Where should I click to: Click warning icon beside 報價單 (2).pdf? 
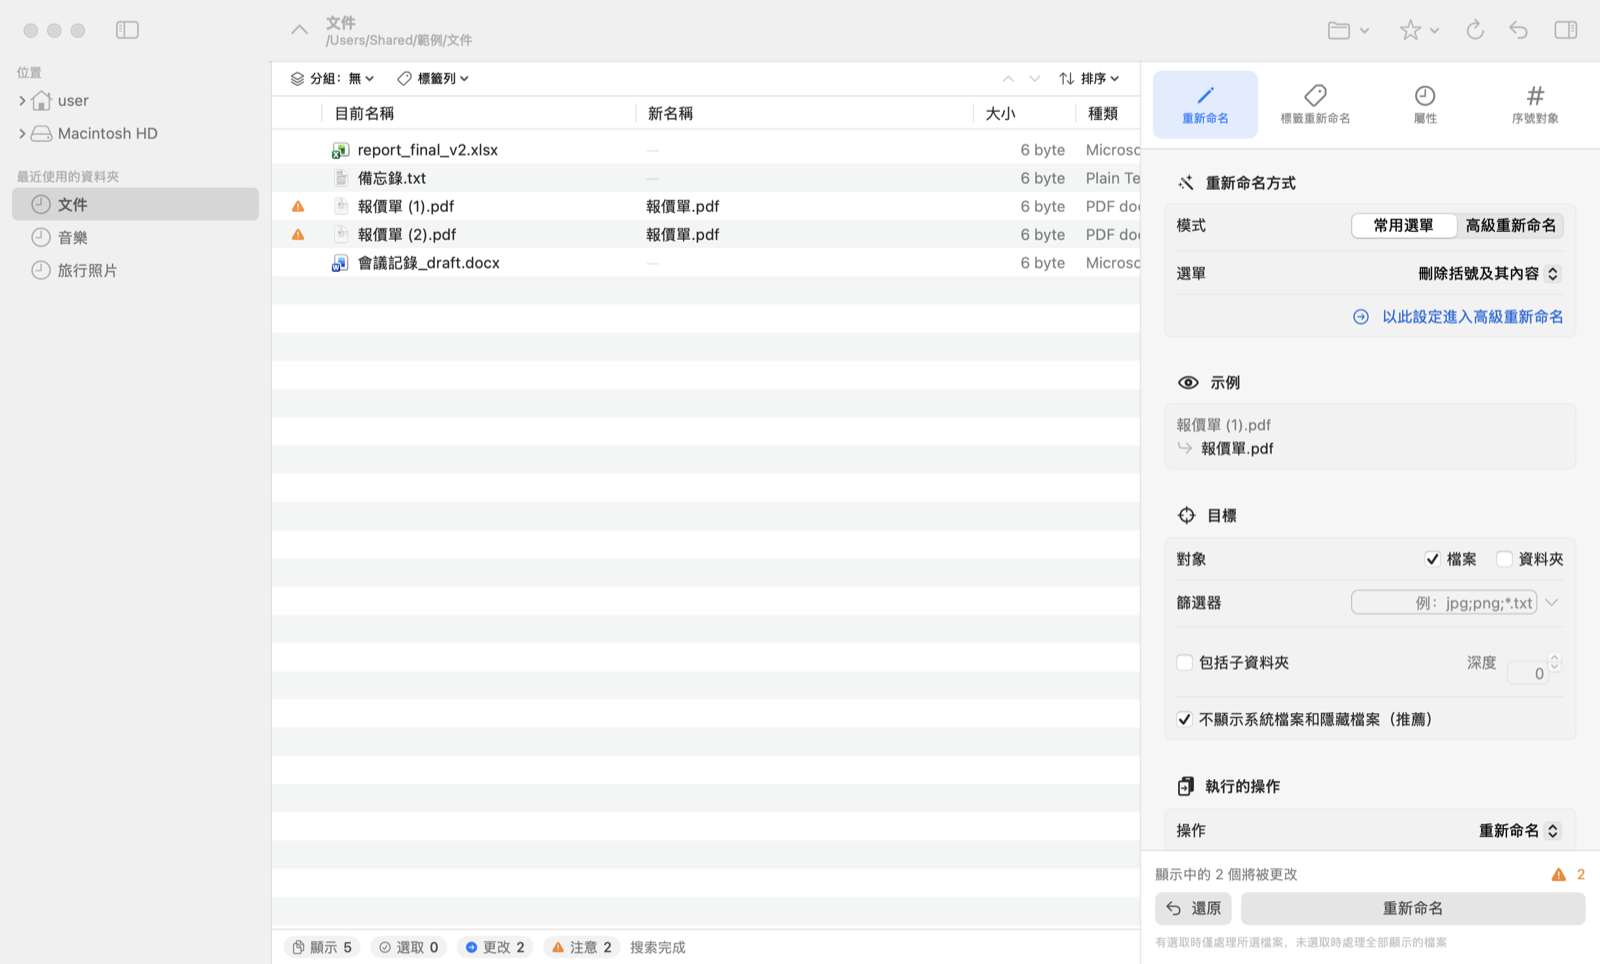(298, 234)
